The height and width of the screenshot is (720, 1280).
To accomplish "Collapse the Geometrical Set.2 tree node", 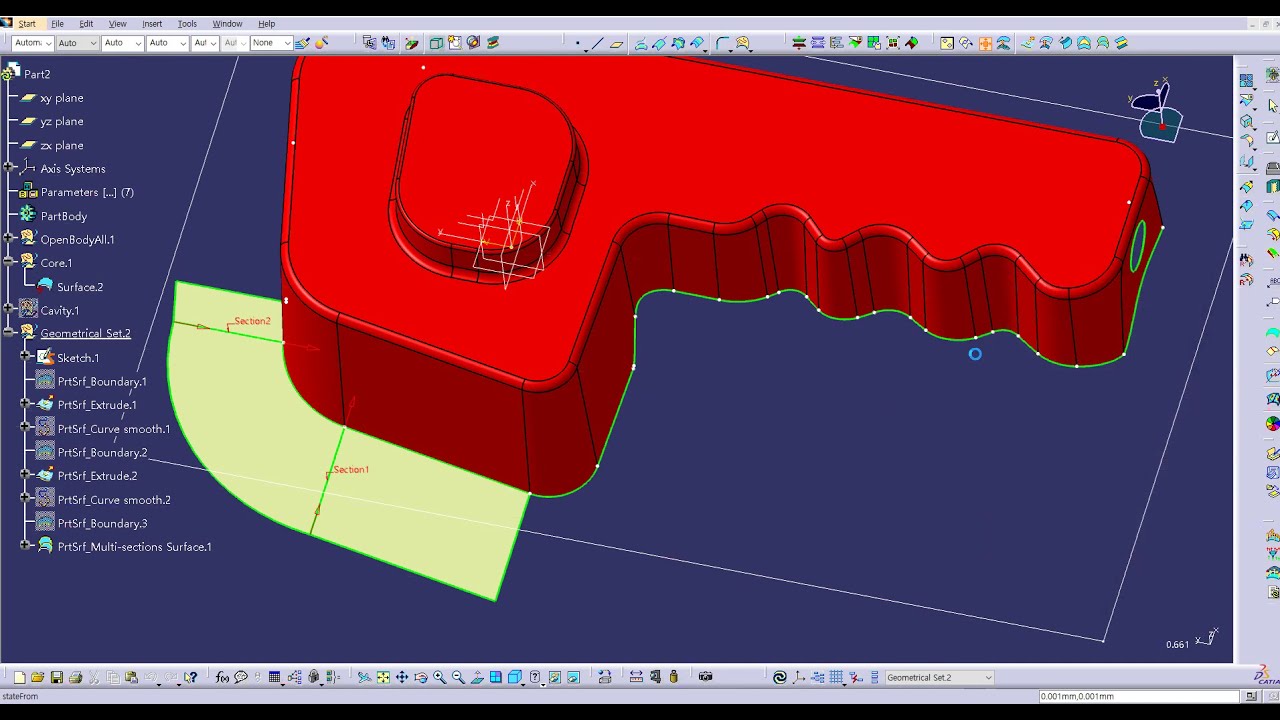I will pyautogui.click(x=9, y=333).
